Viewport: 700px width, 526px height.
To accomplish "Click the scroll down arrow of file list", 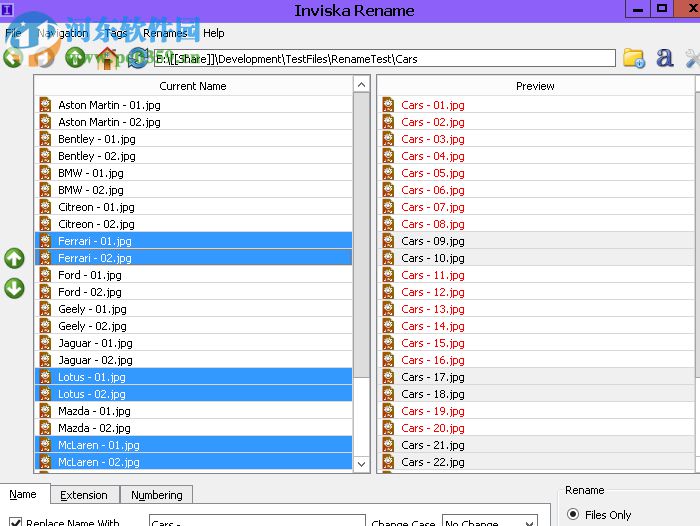I will pos(362,464).
